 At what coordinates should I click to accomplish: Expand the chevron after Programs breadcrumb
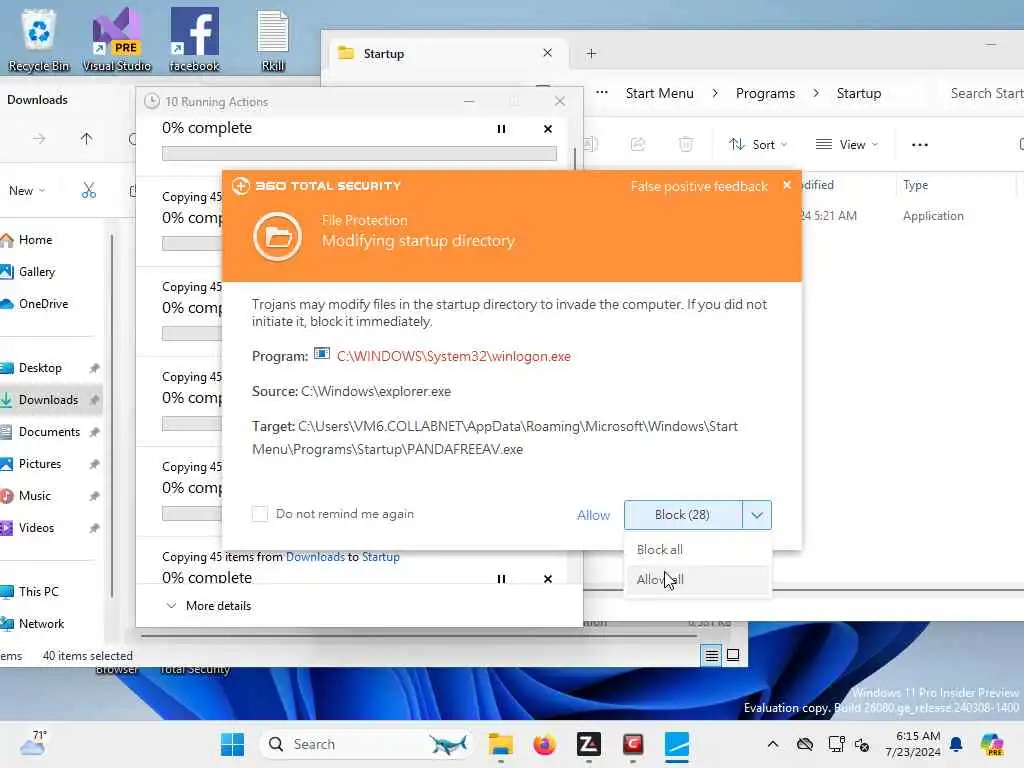[816, 93]
